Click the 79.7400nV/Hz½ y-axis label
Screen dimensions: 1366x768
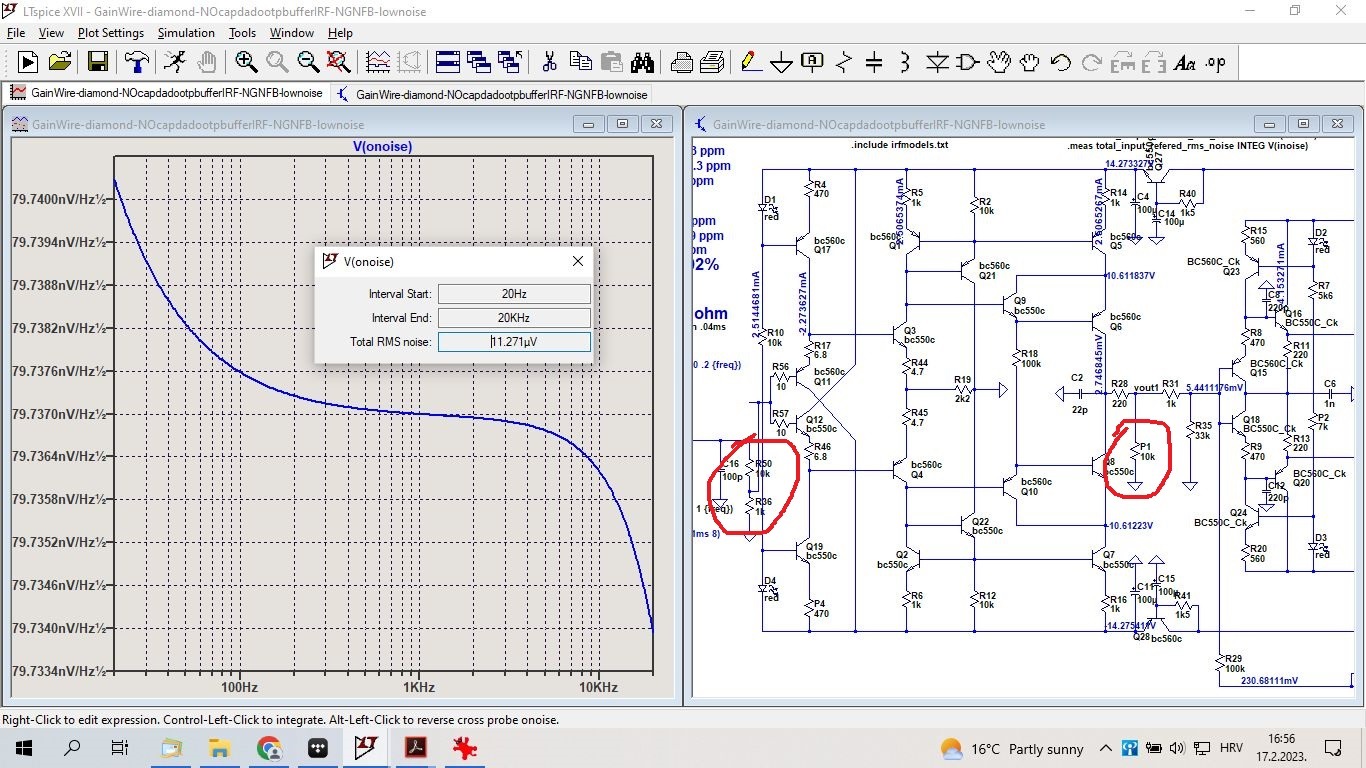[x=59, y=200]
